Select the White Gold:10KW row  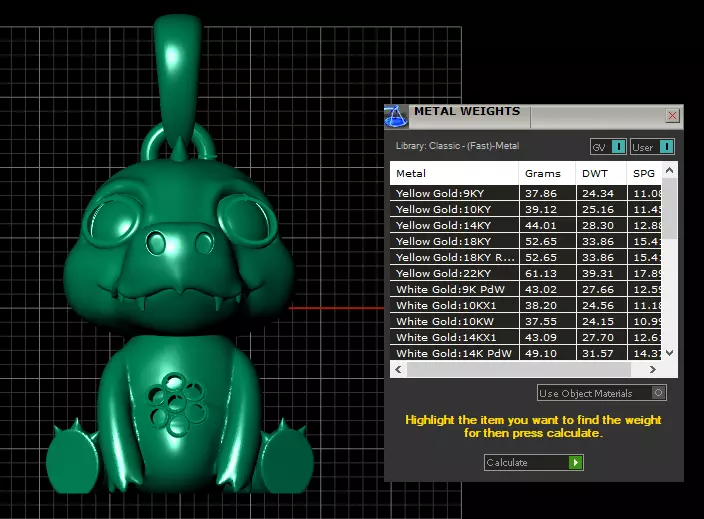(x=525, y=321)
